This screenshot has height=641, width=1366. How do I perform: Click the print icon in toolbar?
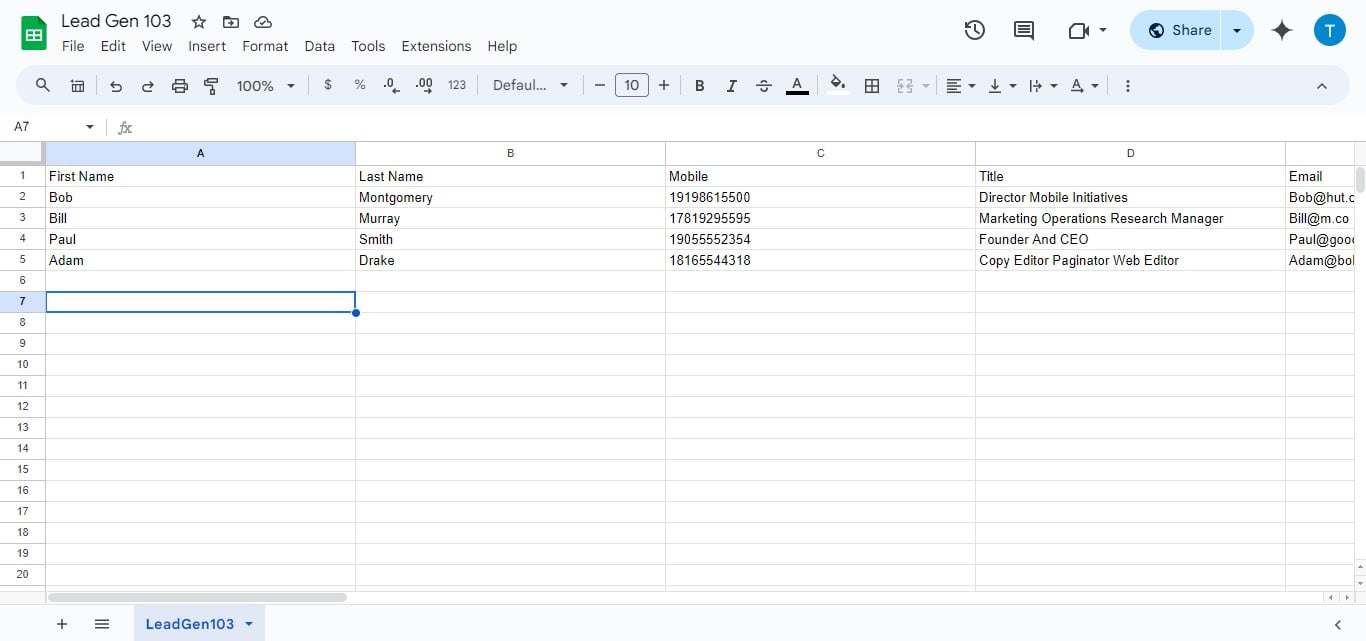(x=180, y=86)
